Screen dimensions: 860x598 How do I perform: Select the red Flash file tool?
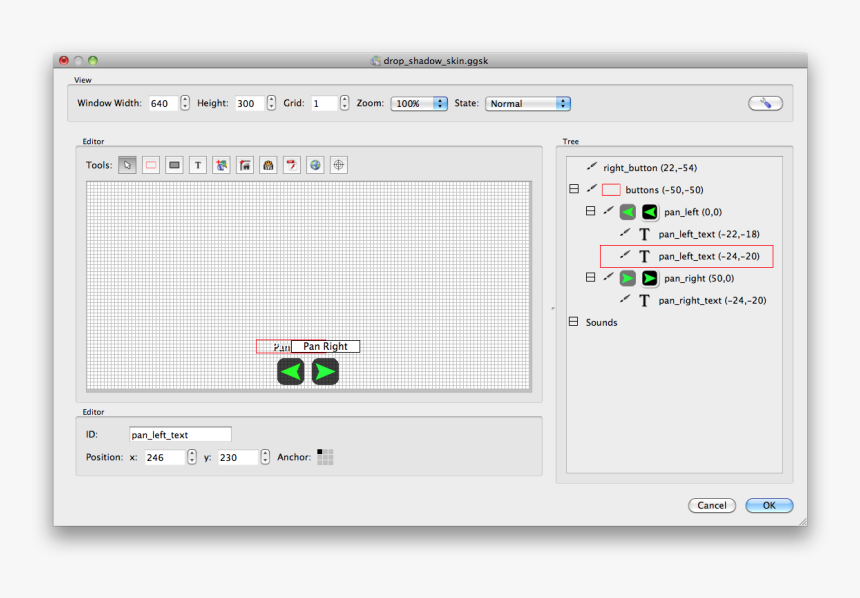(292, 165)
